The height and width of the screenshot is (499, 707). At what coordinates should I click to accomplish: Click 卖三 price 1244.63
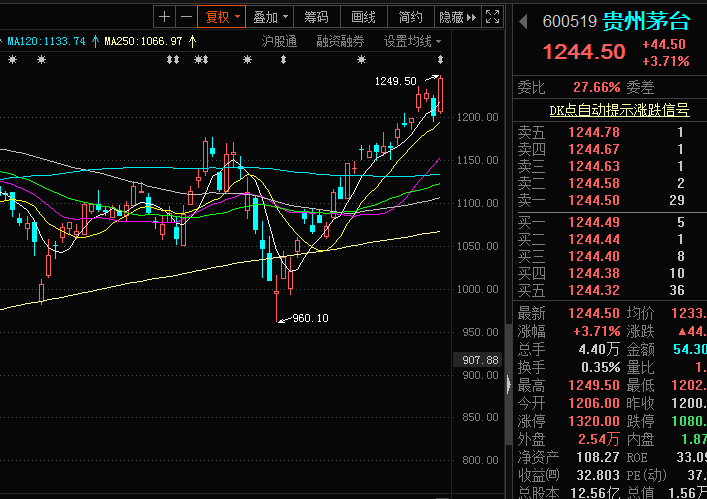pos(594,166)
